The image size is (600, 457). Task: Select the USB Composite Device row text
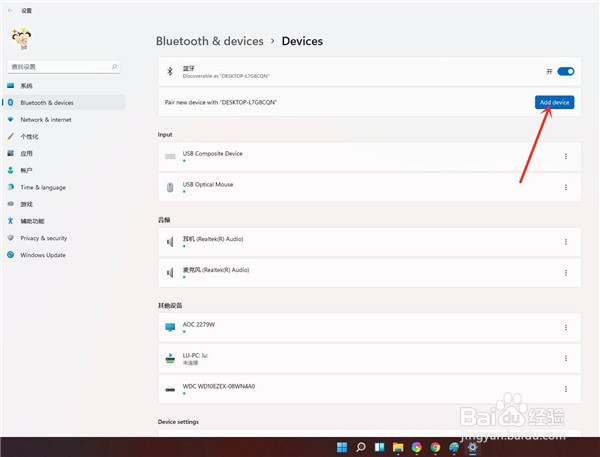coord(212,153)
